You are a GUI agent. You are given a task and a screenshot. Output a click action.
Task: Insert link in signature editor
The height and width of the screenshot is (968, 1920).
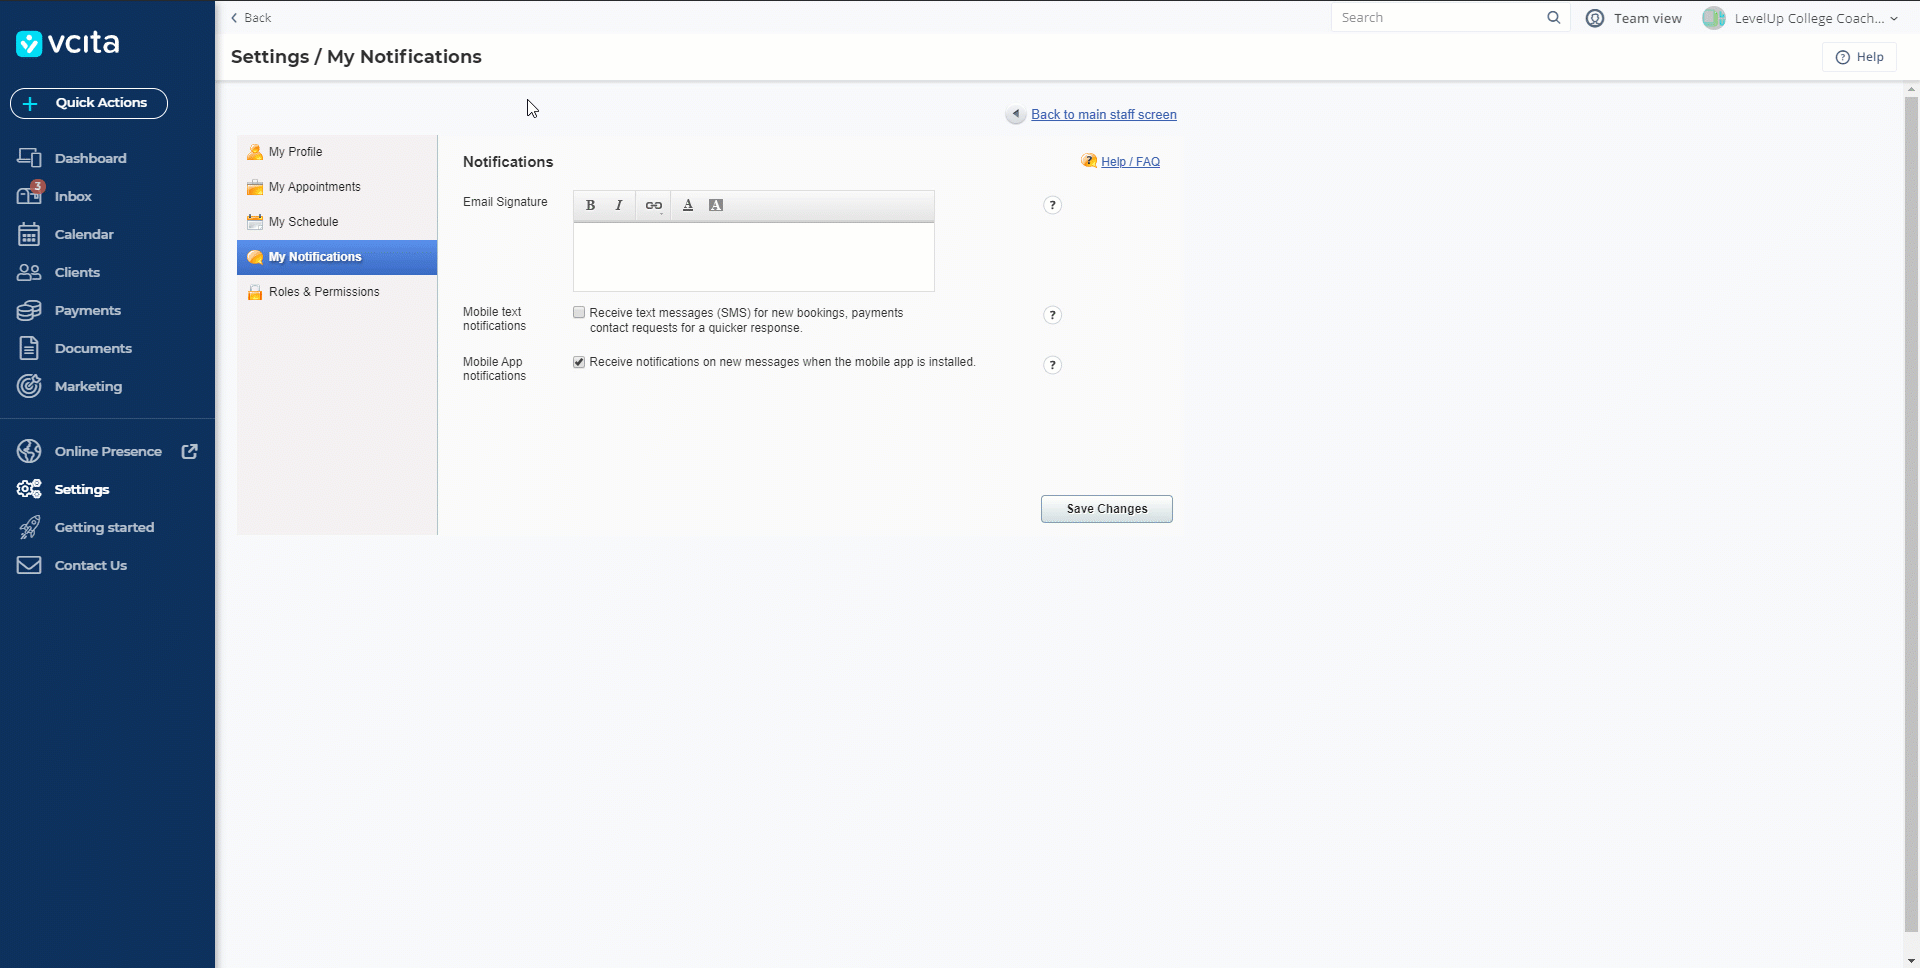(653, 205)
